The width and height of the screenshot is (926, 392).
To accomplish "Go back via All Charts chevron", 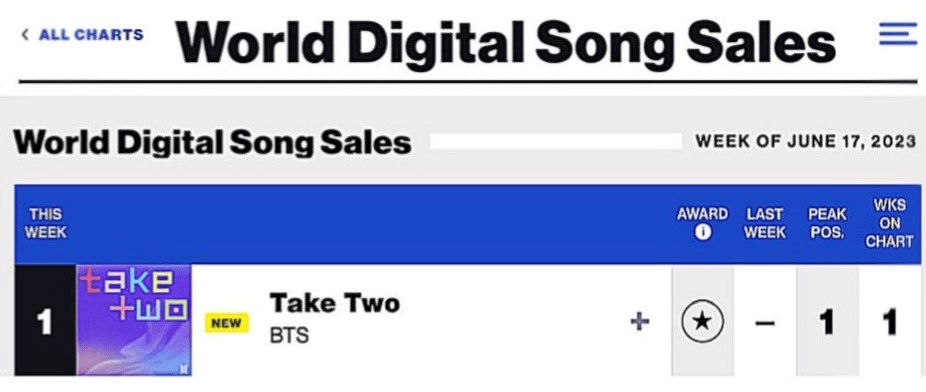I will [24, 35].
